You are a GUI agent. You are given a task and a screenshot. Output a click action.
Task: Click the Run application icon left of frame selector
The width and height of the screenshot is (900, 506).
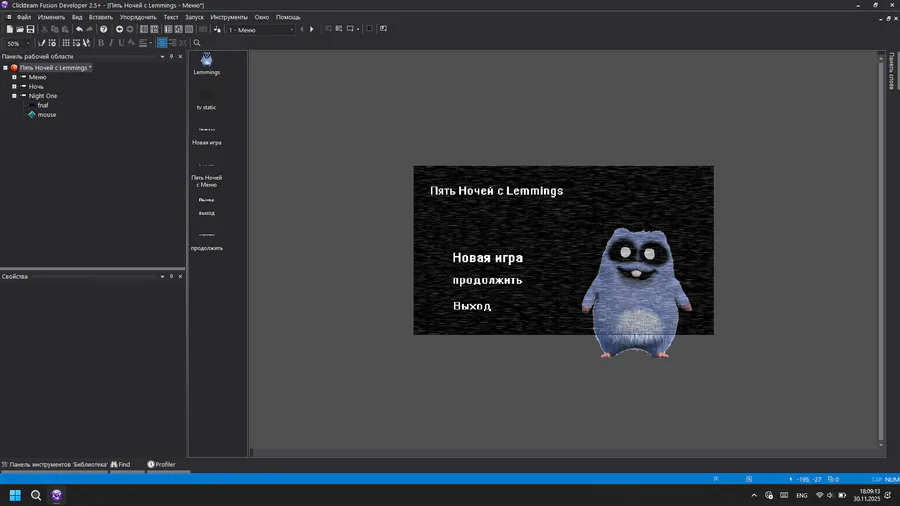(217, 29)
